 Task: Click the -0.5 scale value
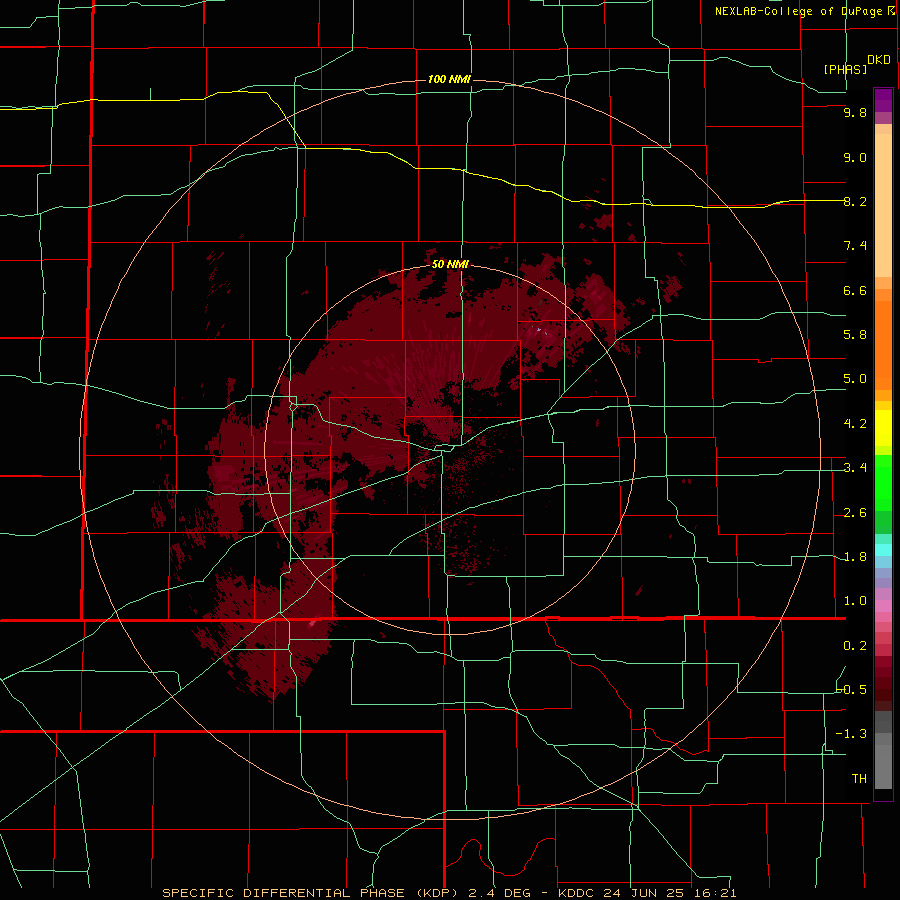(x=852, y=690)
